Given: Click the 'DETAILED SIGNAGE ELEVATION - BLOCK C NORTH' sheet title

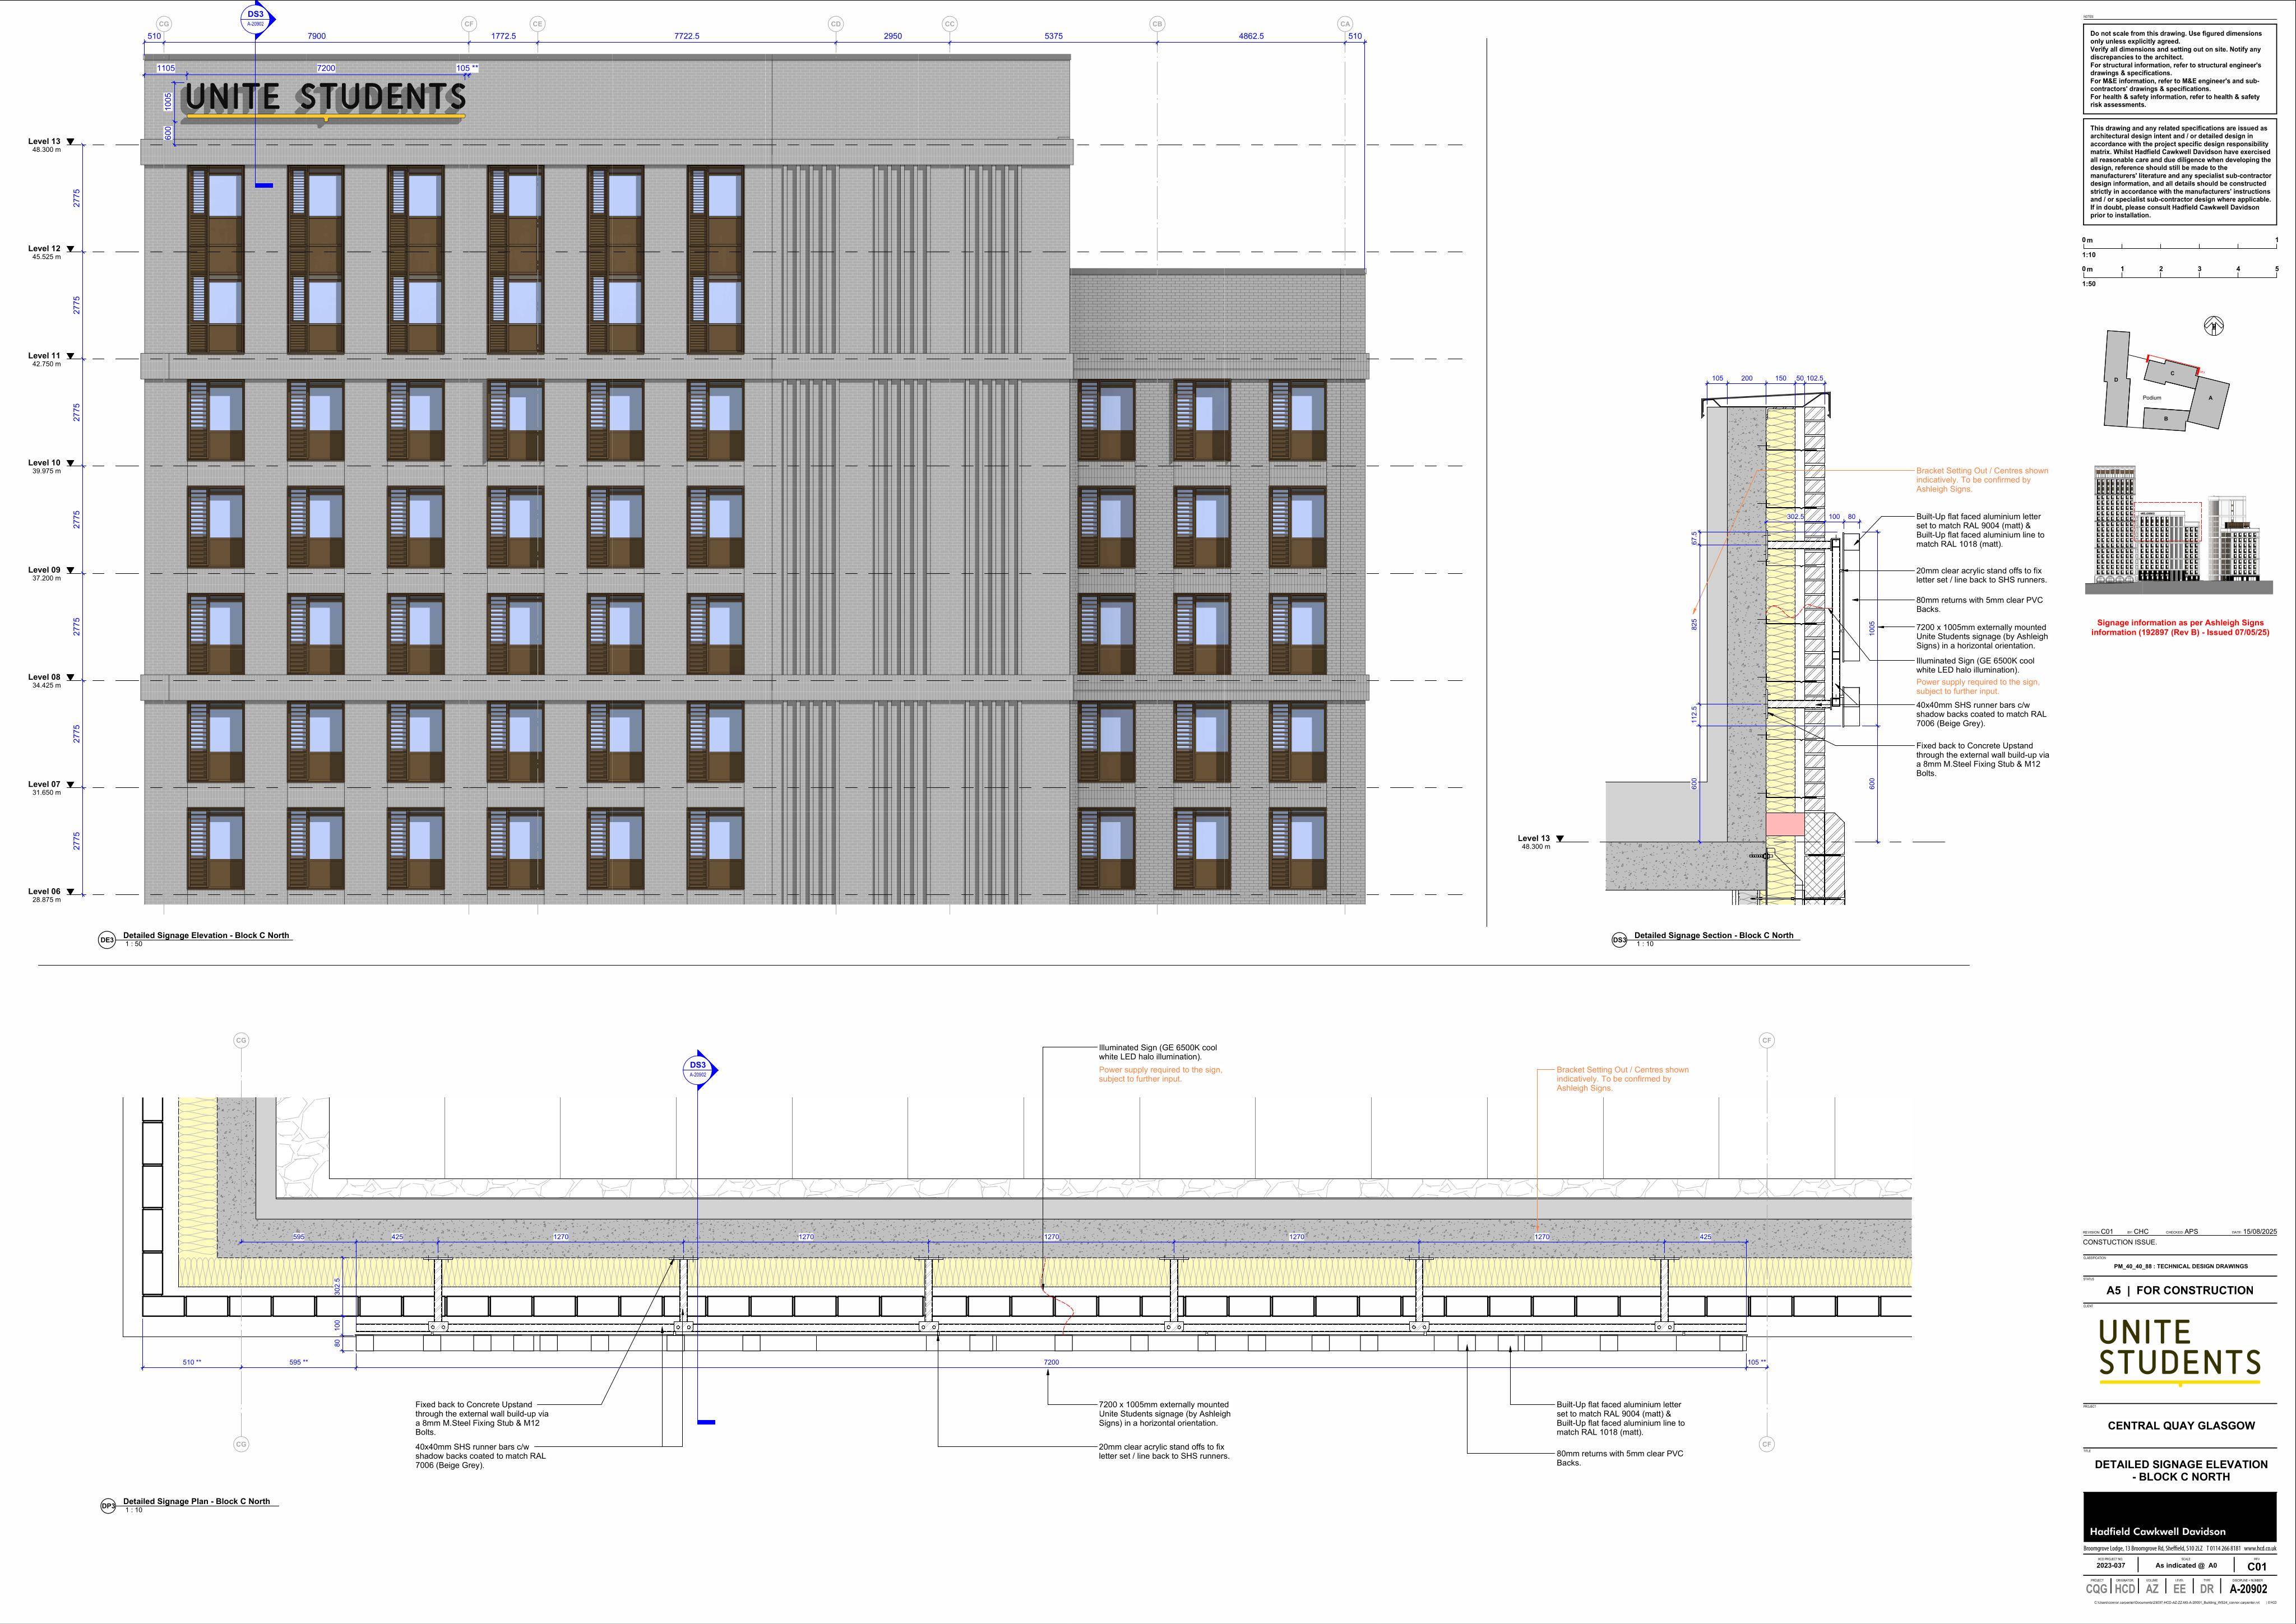Looking at the screenshot, I should (2181, 1470).
